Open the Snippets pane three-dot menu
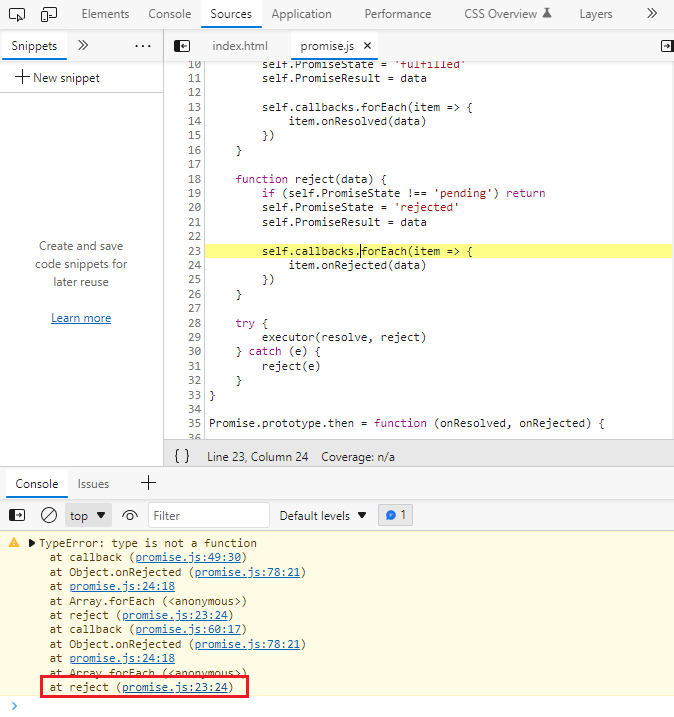This screenshot has width=674, height=717. 143,46
